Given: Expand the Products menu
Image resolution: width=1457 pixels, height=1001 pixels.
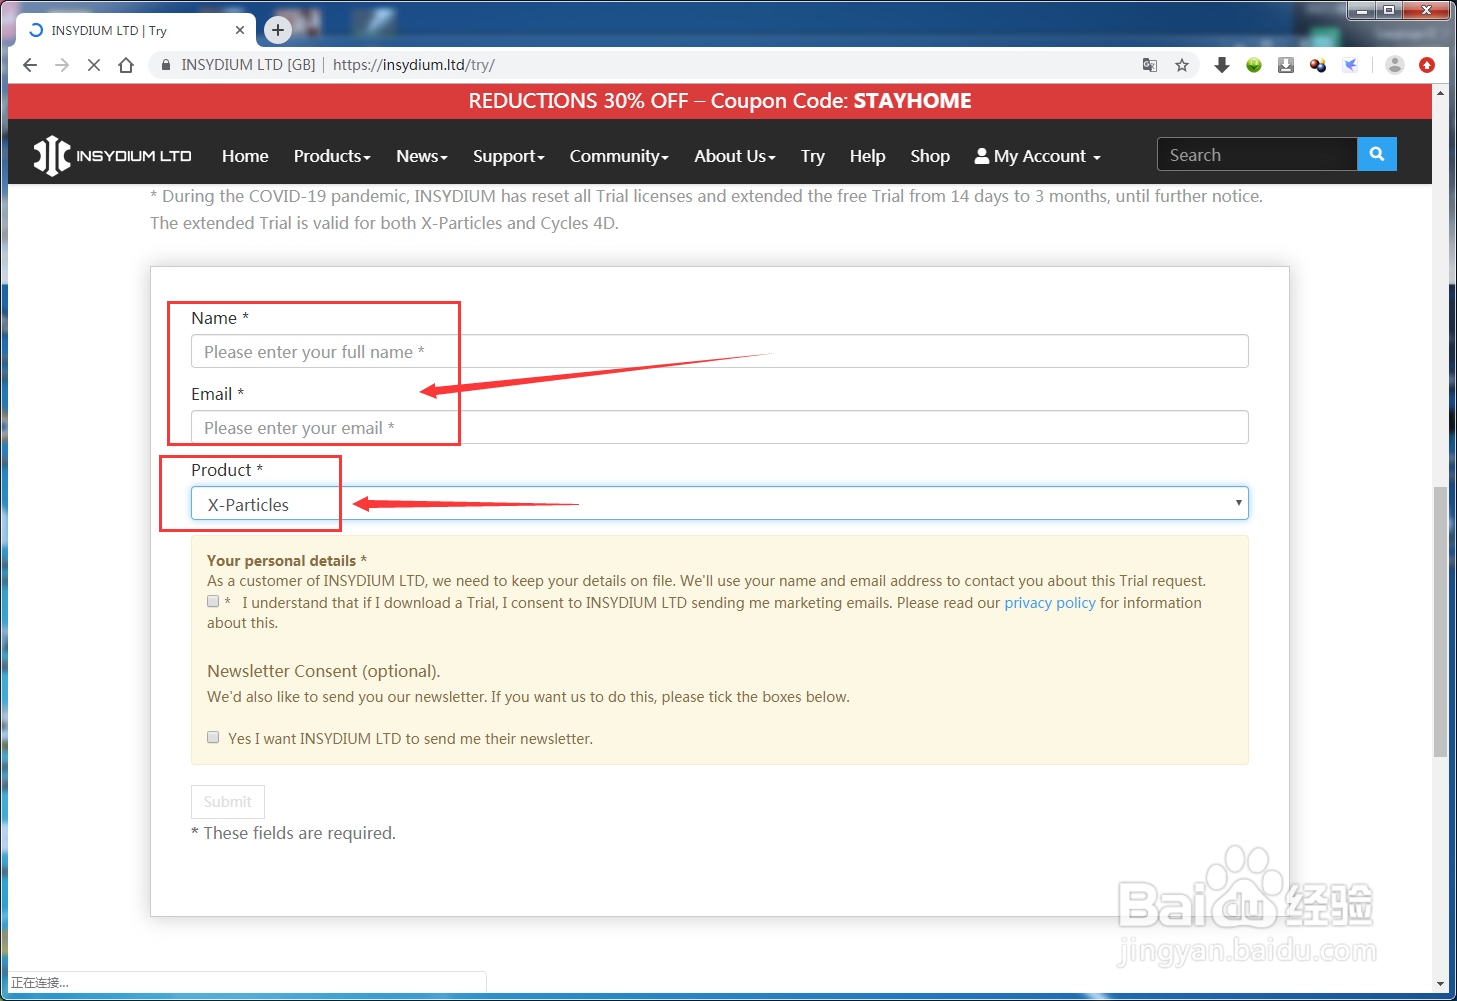Looking at the screenshot, I should coord(332,156).
